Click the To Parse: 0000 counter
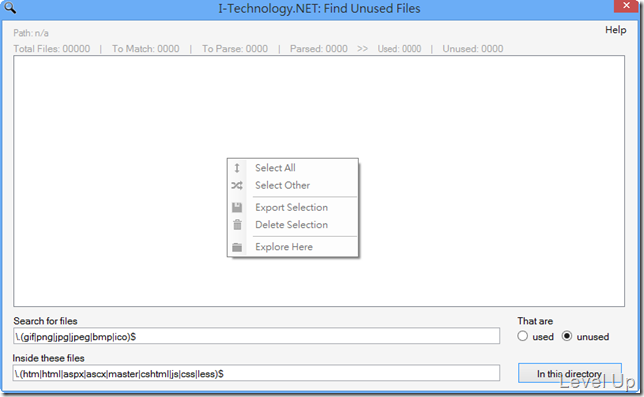 (x=235, y=49)
